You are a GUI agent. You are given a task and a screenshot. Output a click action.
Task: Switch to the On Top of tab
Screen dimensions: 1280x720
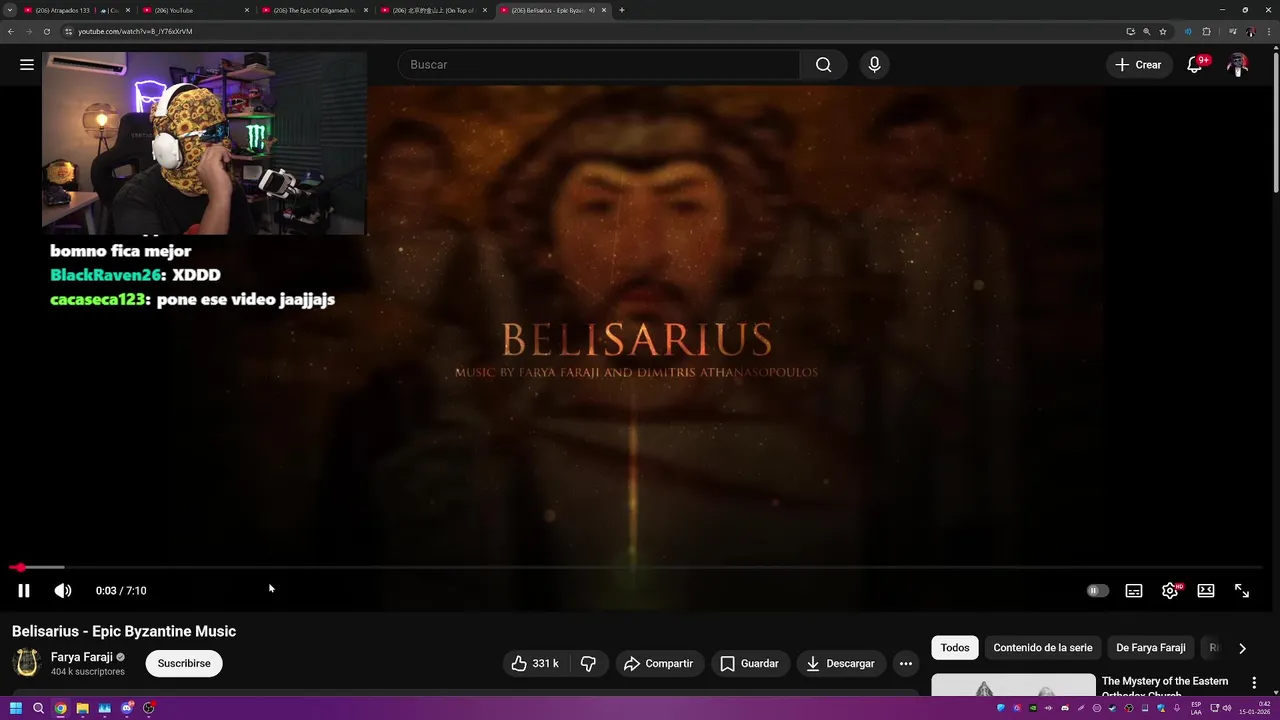434,10
